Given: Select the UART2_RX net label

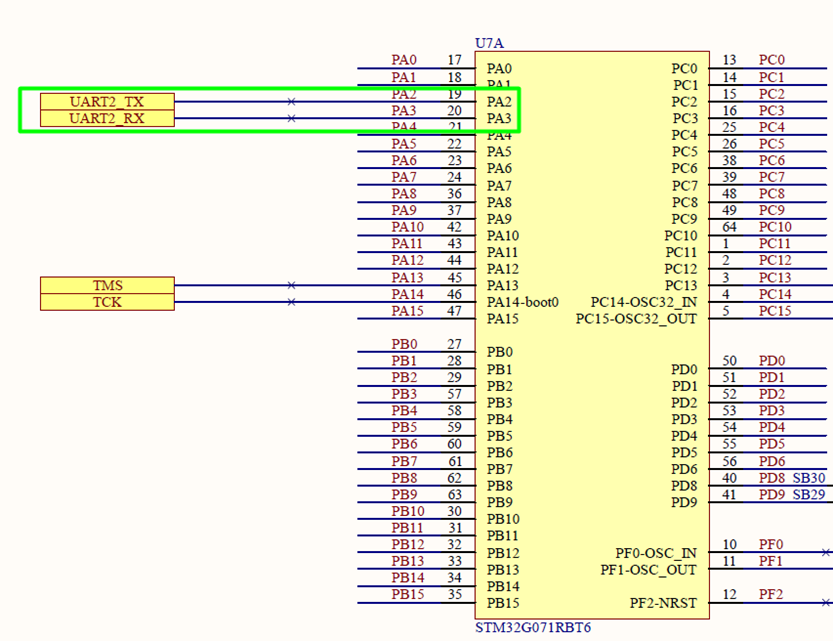Looking at the screenshot, I should [x=105, y=118].
